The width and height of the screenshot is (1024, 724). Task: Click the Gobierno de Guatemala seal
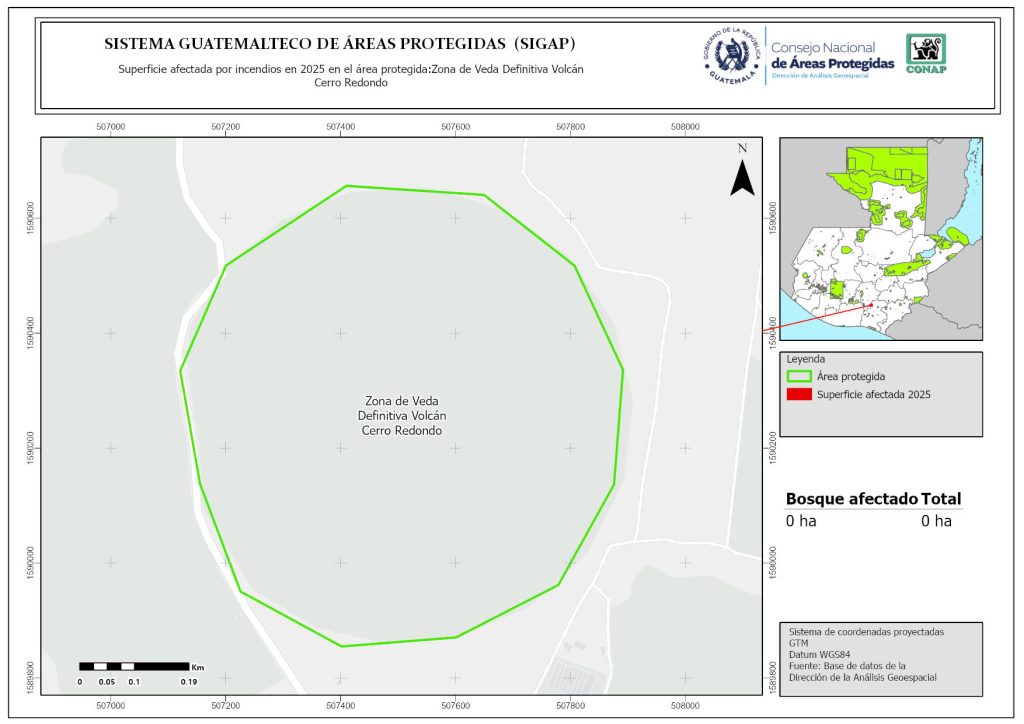coord(733,54)
